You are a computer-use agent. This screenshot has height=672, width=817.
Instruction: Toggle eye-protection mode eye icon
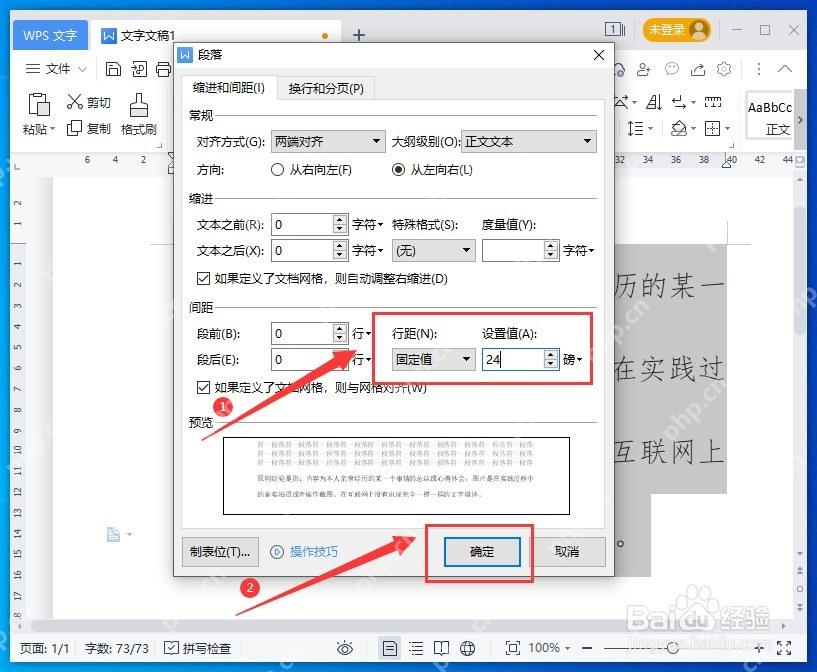[x=344, y=648]
